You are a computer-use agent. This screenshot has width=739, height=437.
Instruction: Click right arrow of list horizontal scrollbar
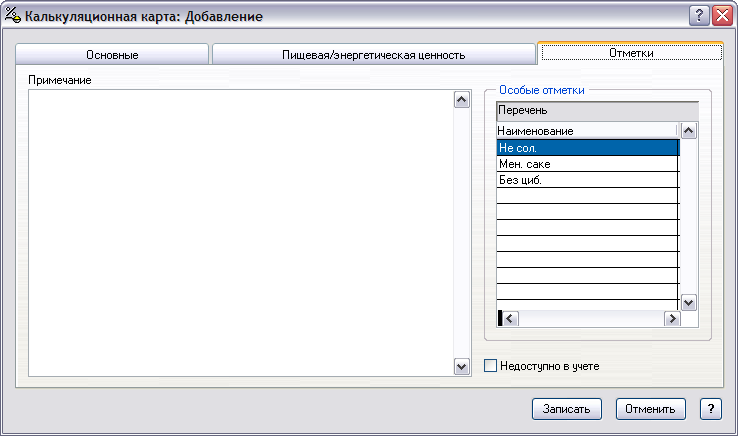tap(672, 319)
